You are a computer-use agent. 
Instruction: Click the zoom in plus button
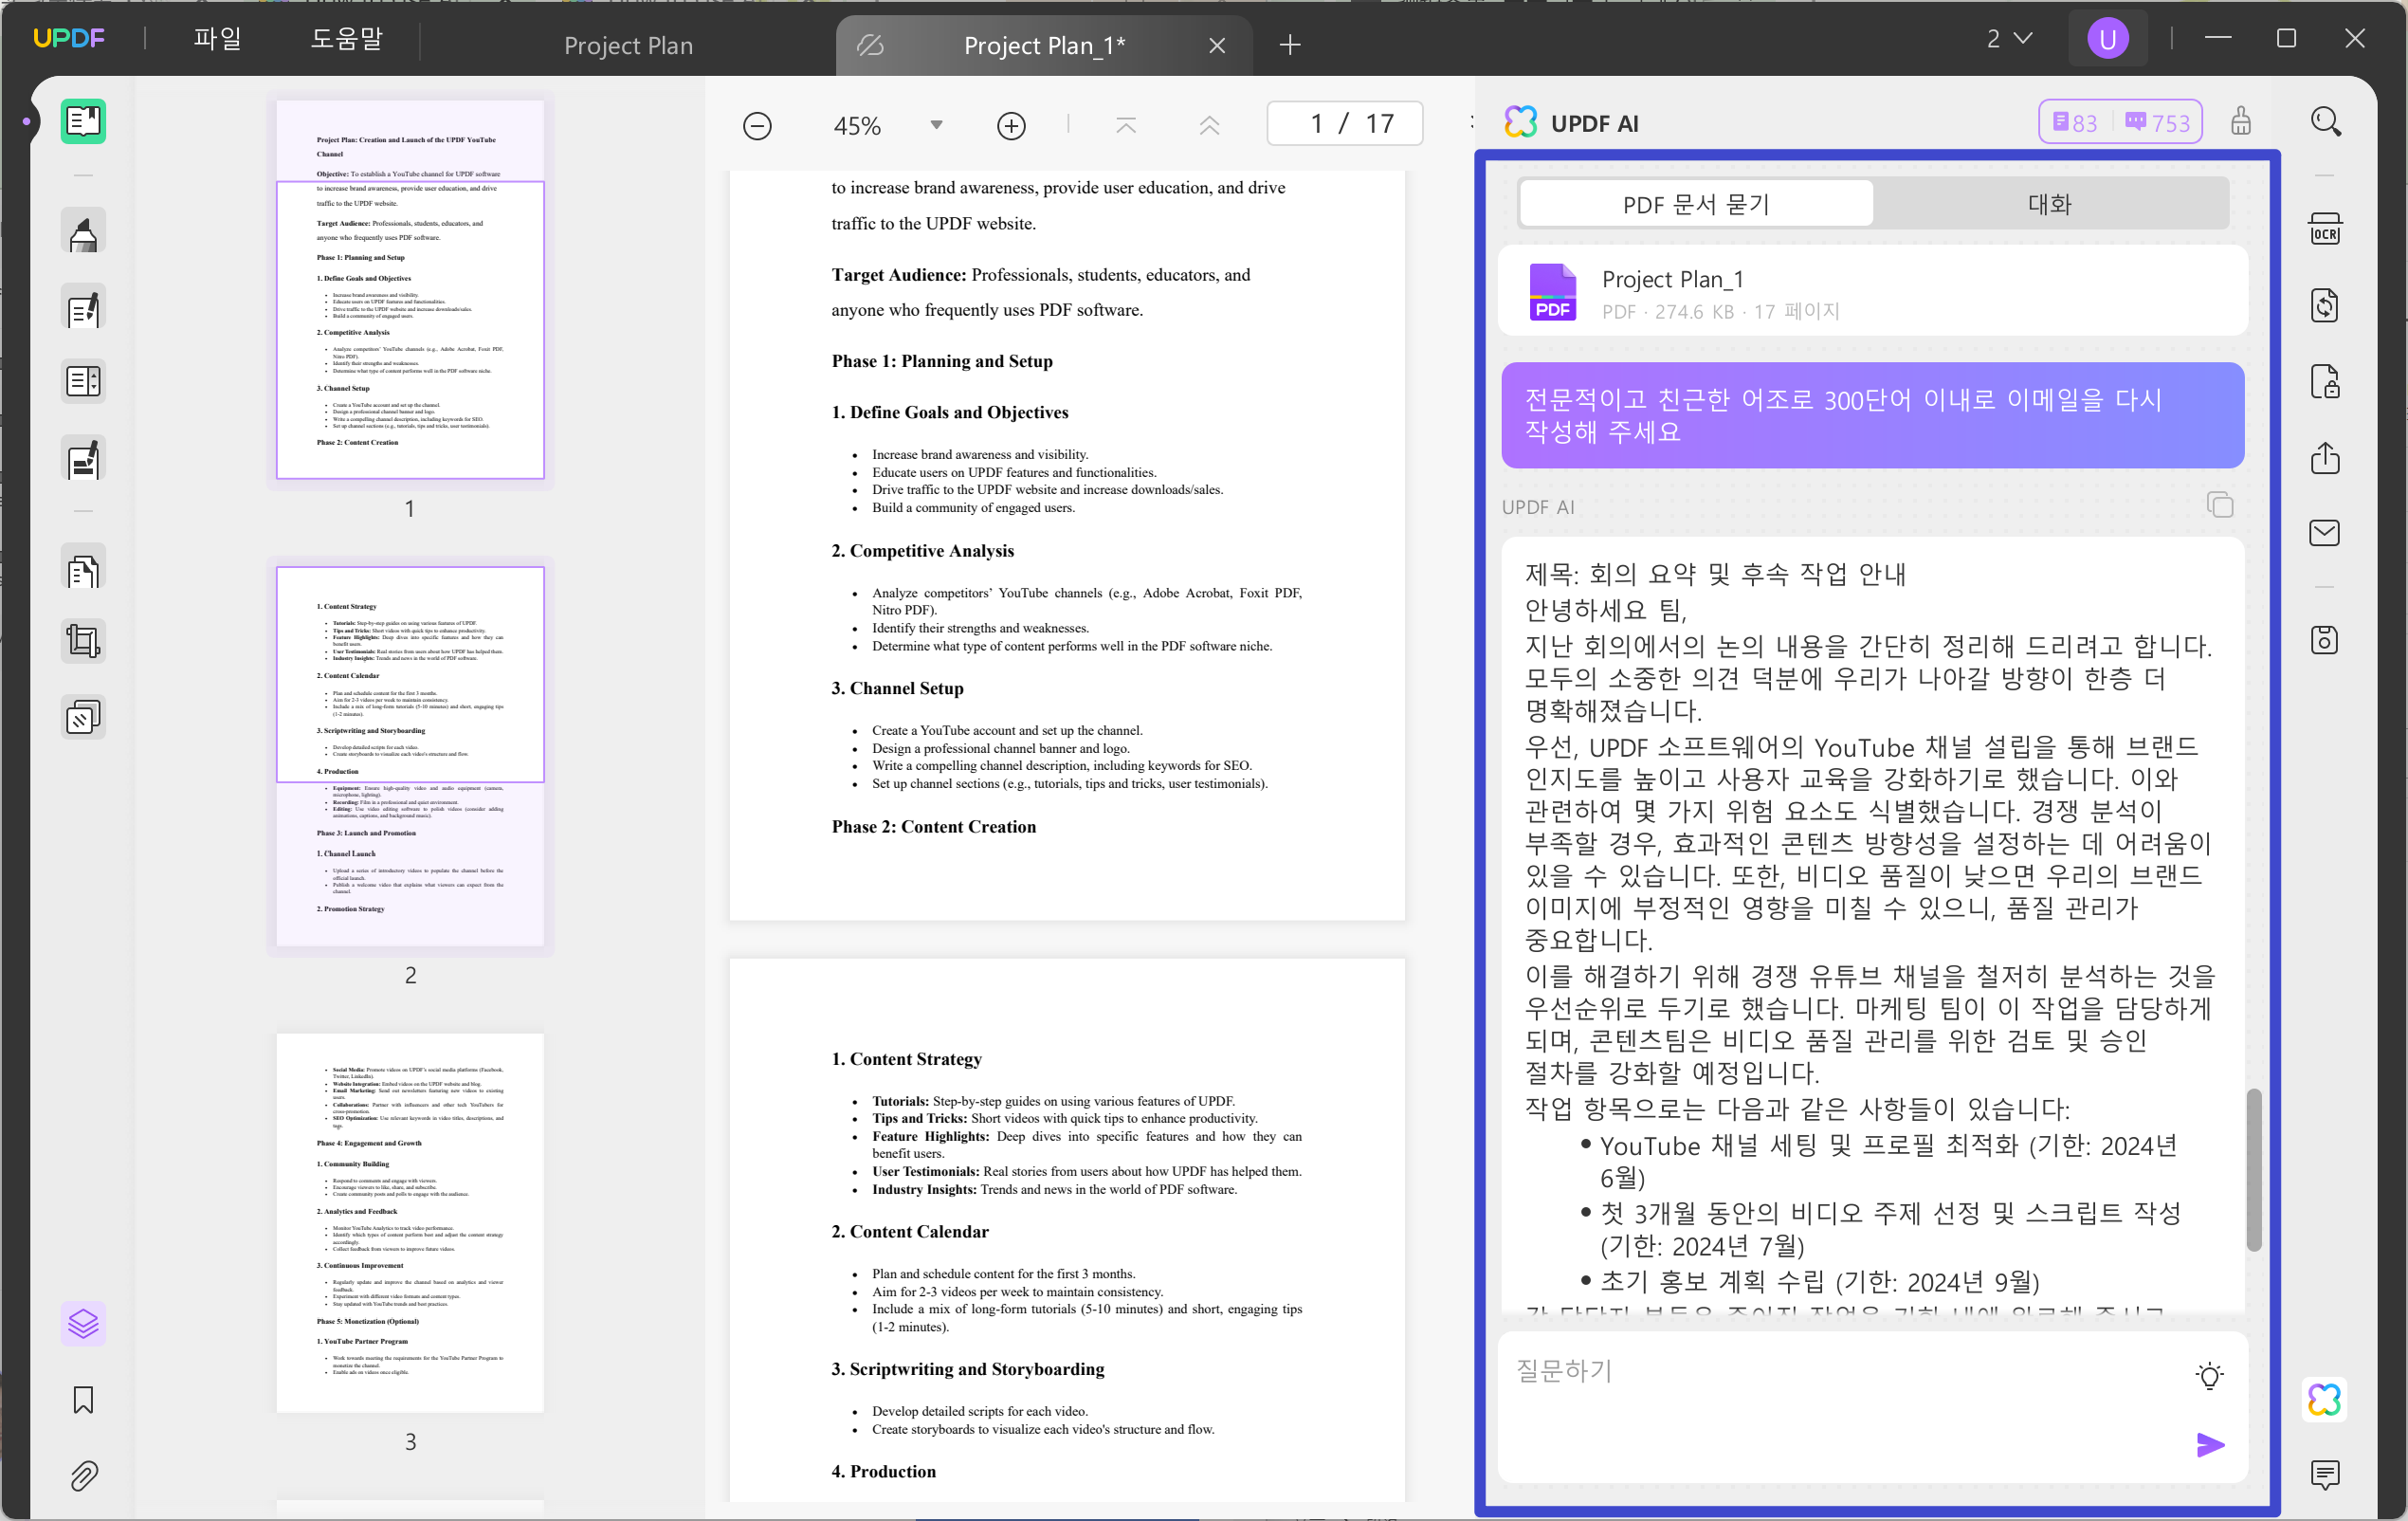pos(1011,126)
